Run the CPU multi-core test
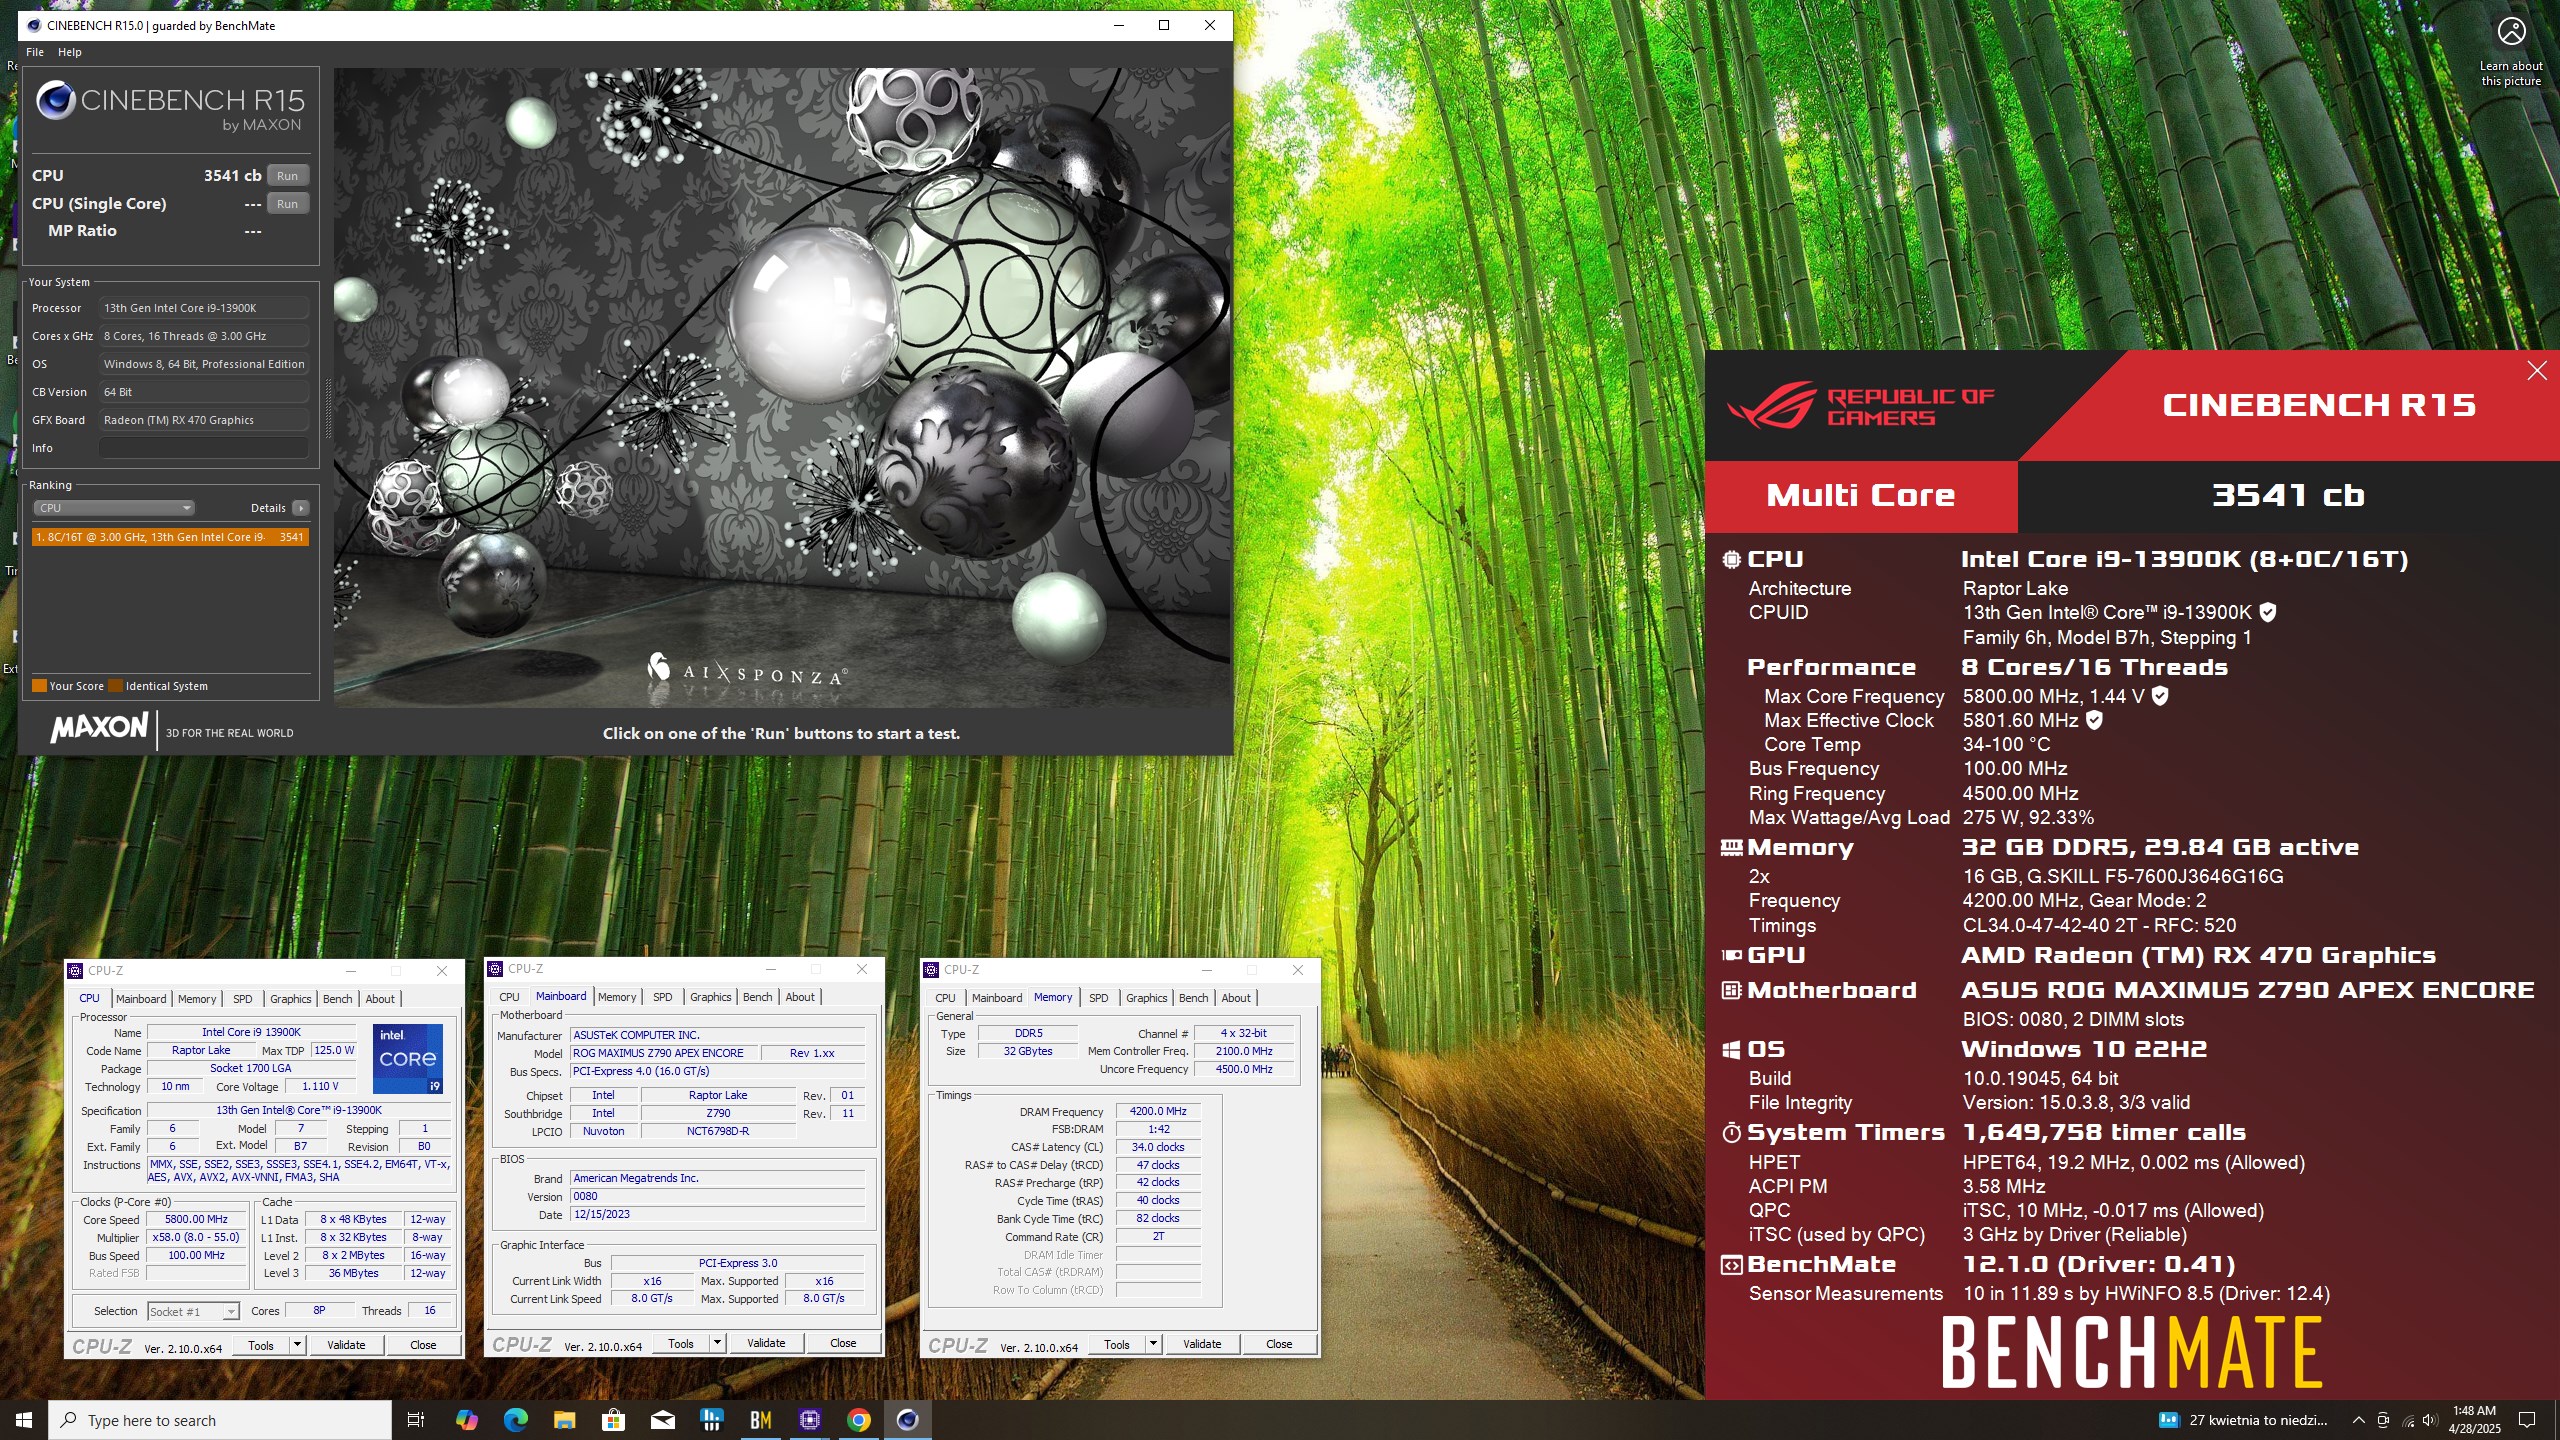2560x1440 pixels. (x=288, y=176)
